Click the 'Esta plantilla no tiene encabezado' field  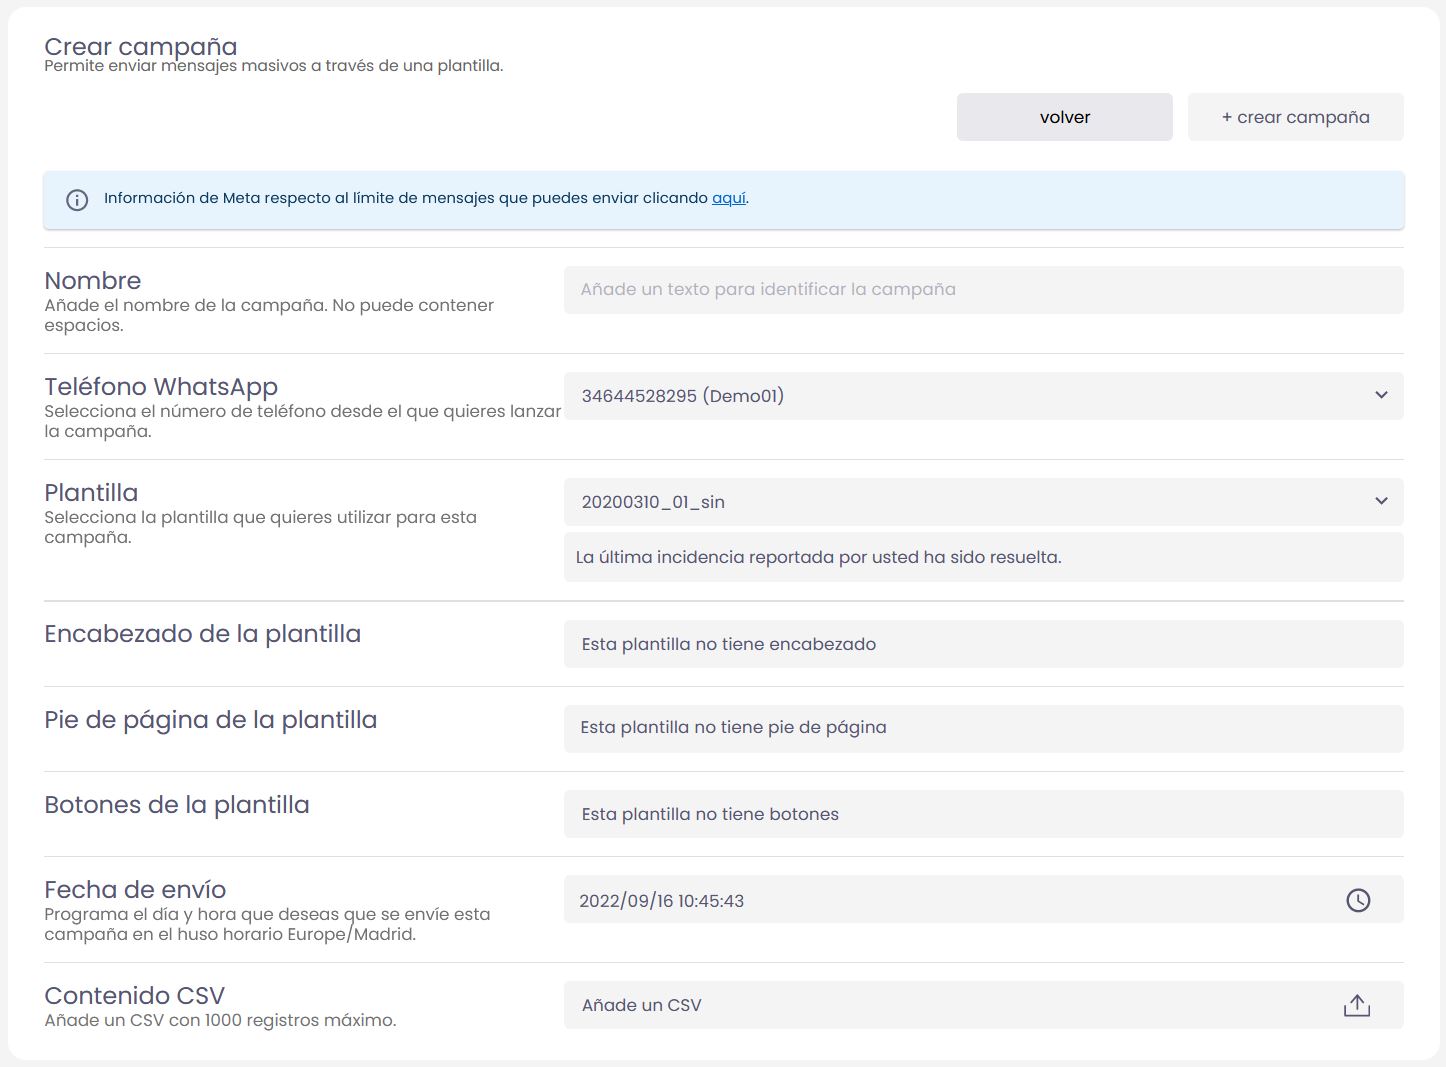pos(983,644)
